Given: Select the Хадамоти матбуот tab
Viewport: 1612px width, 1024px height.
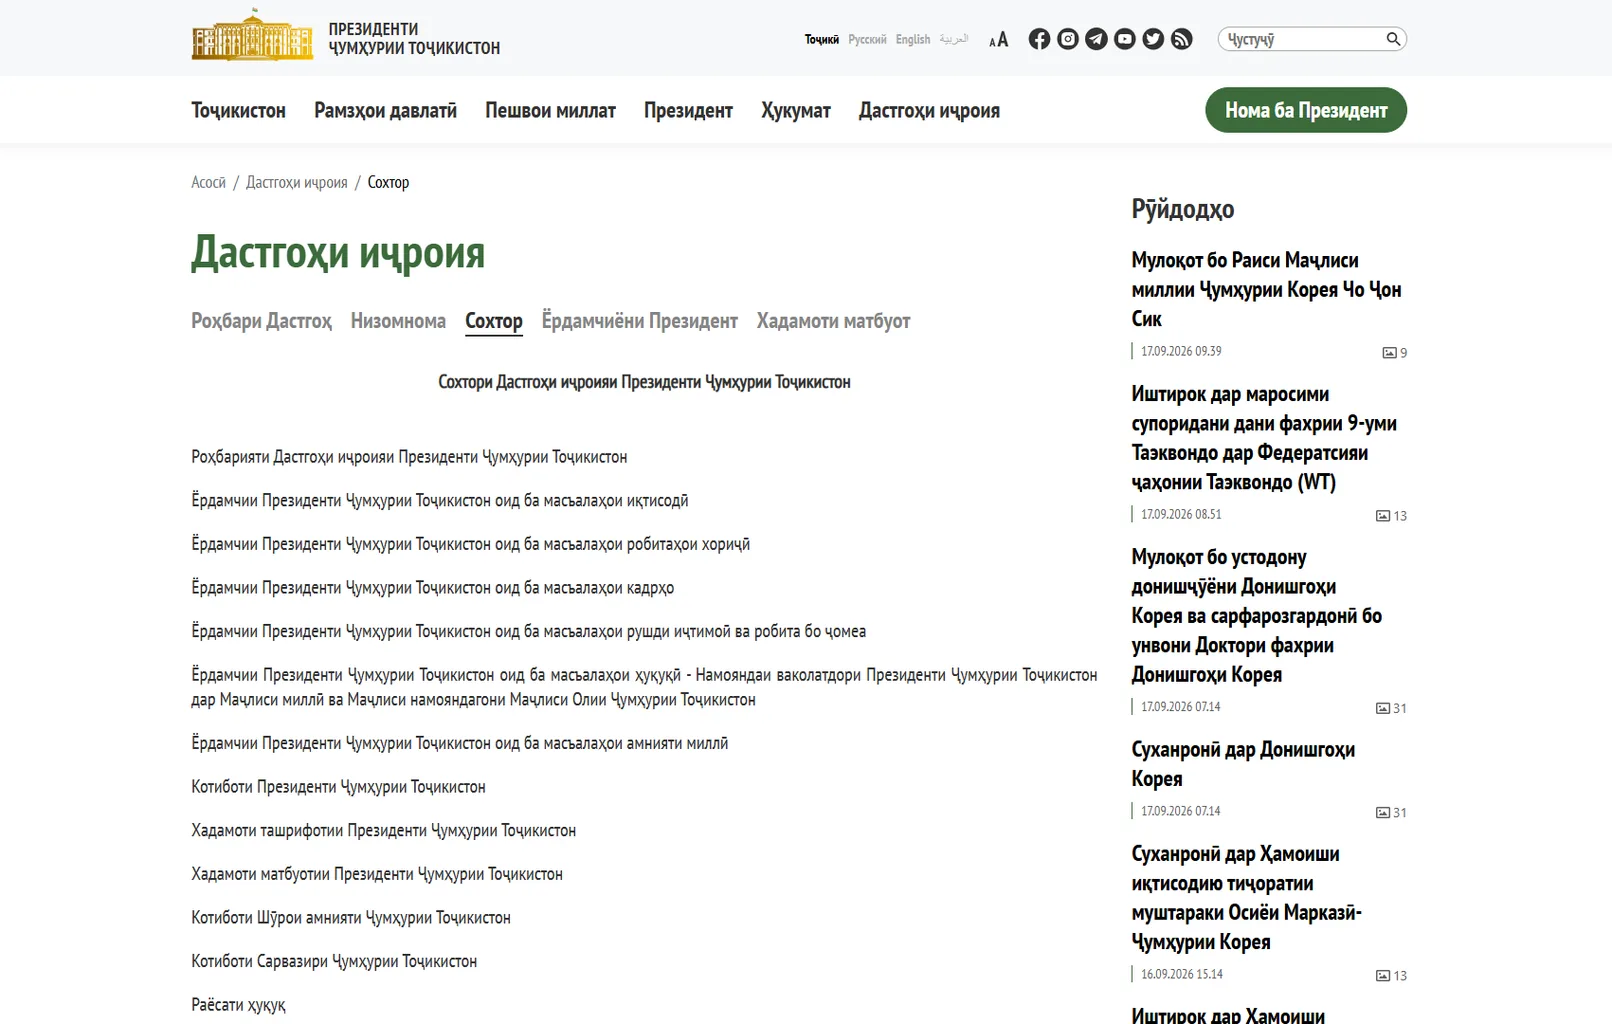Looking at the screenshot, I should click(833, 321).
